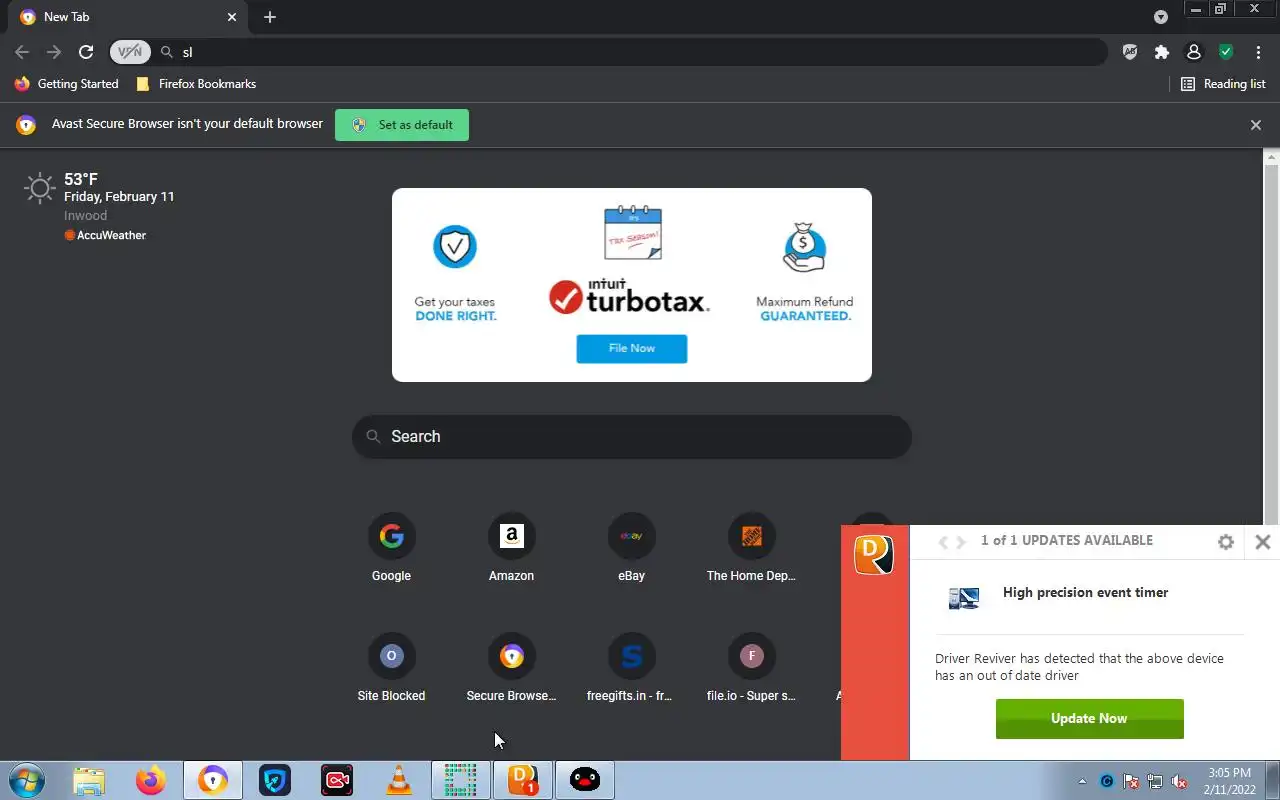Image resolution: width=1280 pixels, height=800 pixels.
Task: Open the extensions puzzle-piece icon
Action: 1161,52
